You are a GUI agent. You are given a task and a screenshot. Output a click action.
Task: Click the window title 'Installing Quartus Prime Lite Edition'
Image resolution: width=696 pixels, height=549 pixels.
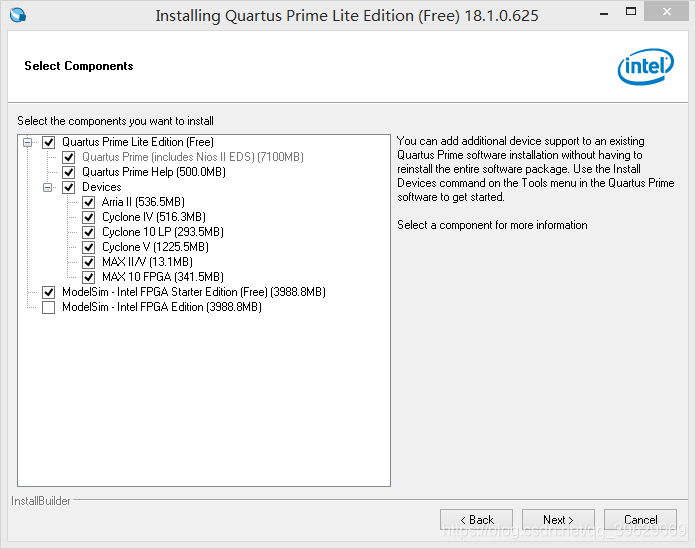[x=347, y=16]
